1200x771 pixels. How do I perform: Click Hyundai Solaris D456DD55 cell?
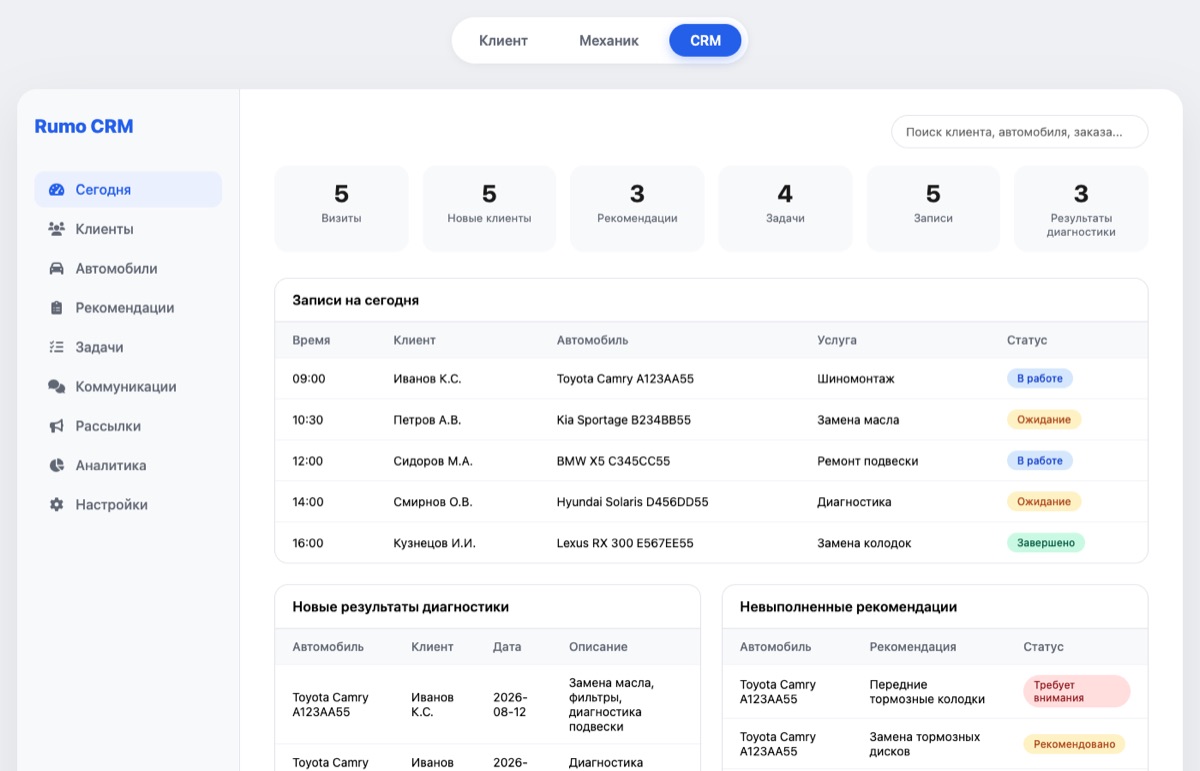[632, 502]
